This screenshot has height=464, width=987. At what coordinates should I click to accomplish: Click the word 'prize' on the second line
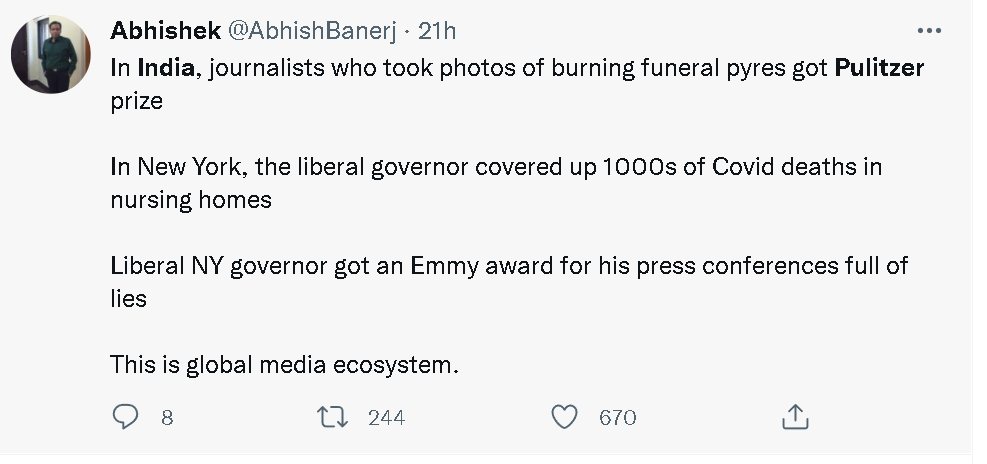136,102
